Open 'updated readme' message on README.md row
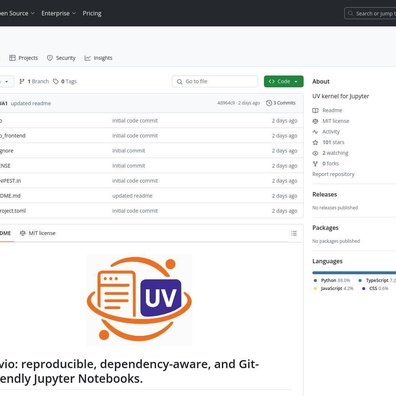This screenshot has width=396, height=396. pos(132,196)
